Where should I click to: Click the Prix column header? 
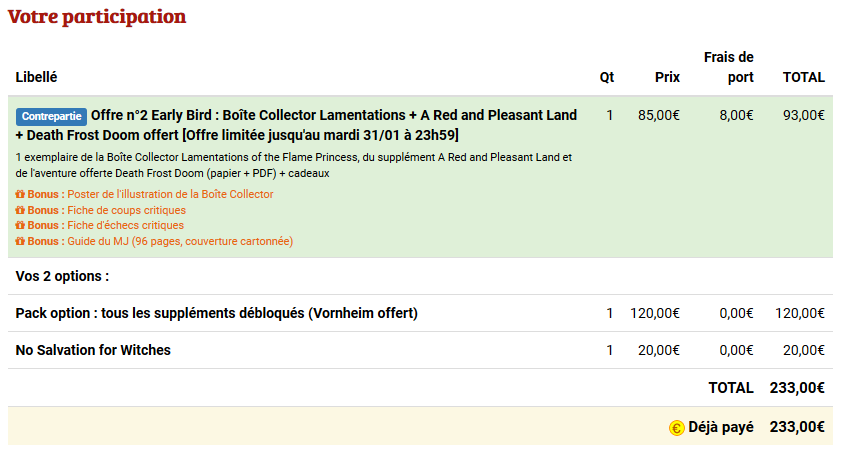[x=667, y=77]
